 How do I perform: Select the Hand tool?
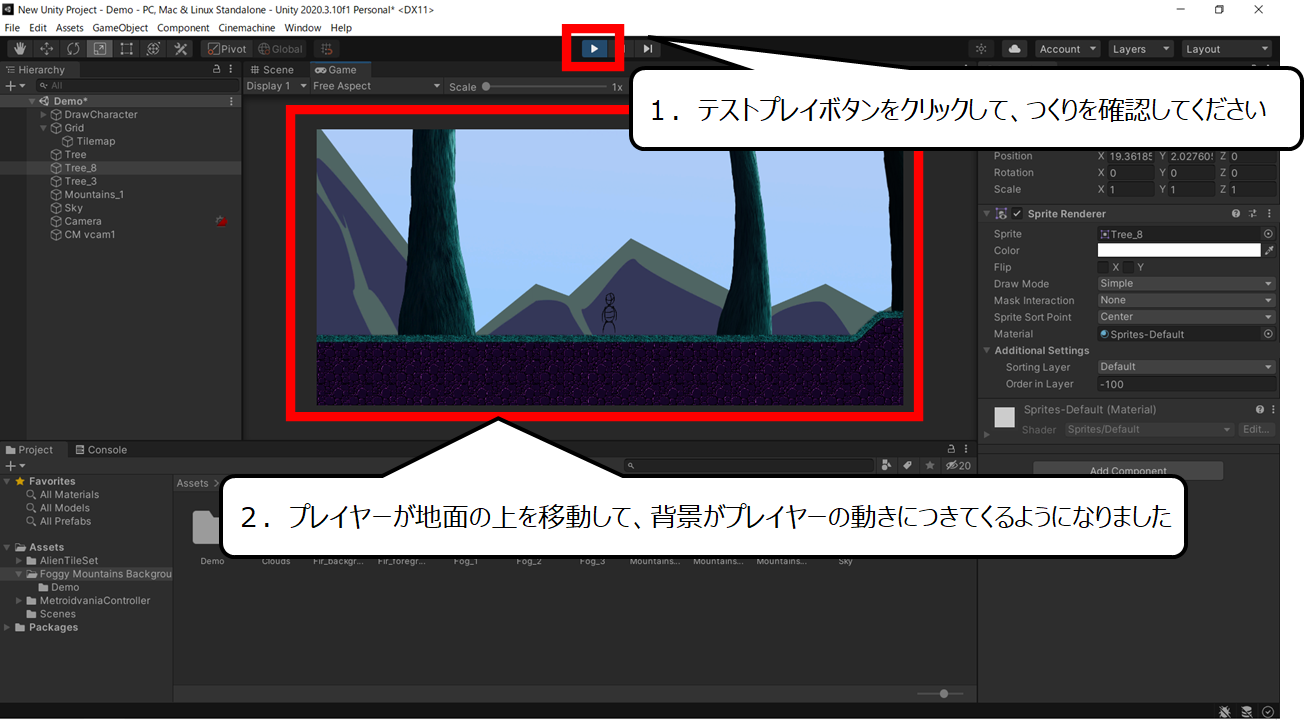coord(19,48)
